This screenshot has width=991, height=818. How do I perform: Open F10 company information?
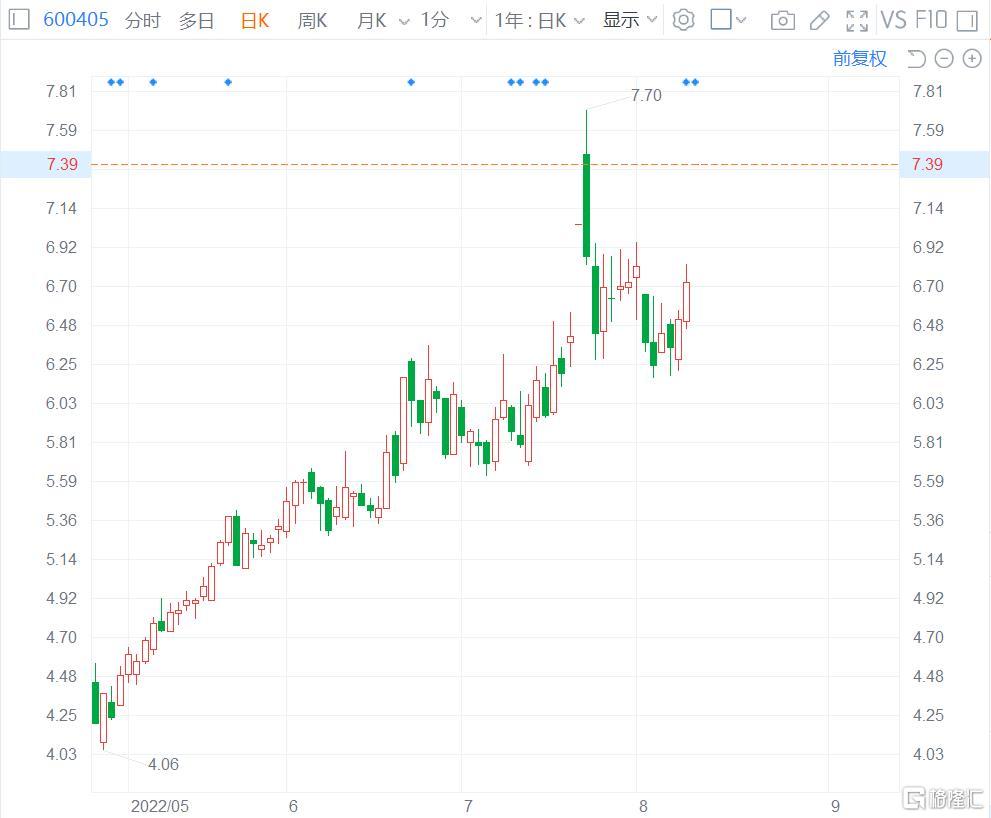coord(931,20)
